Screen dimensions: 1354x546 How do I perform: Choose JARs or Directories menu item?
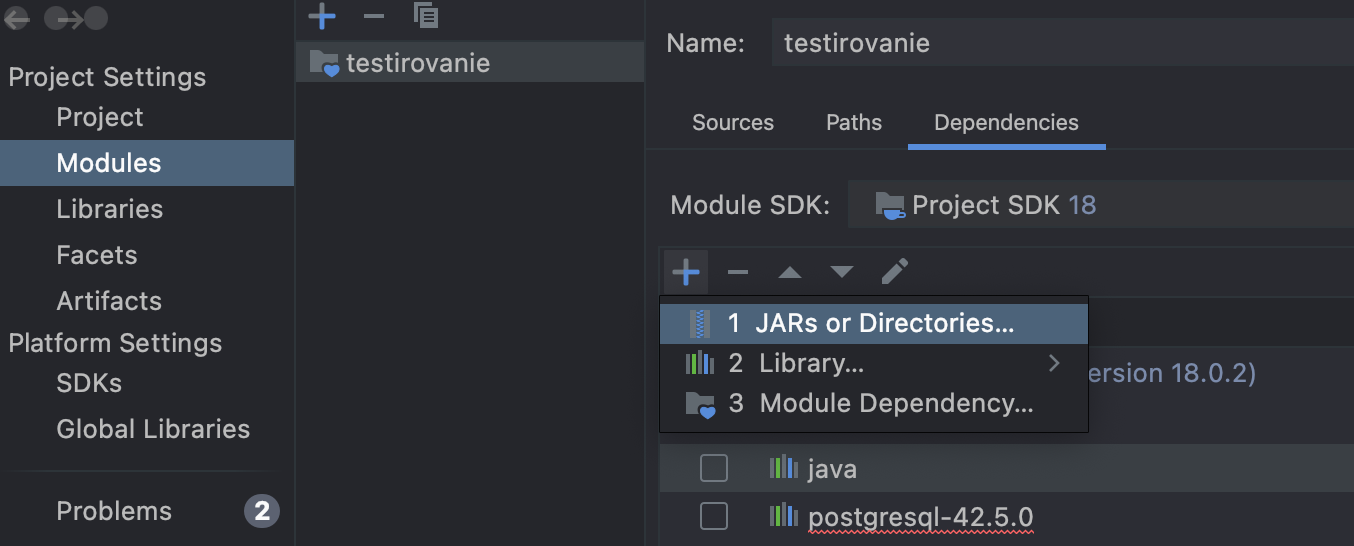(873, 323)
